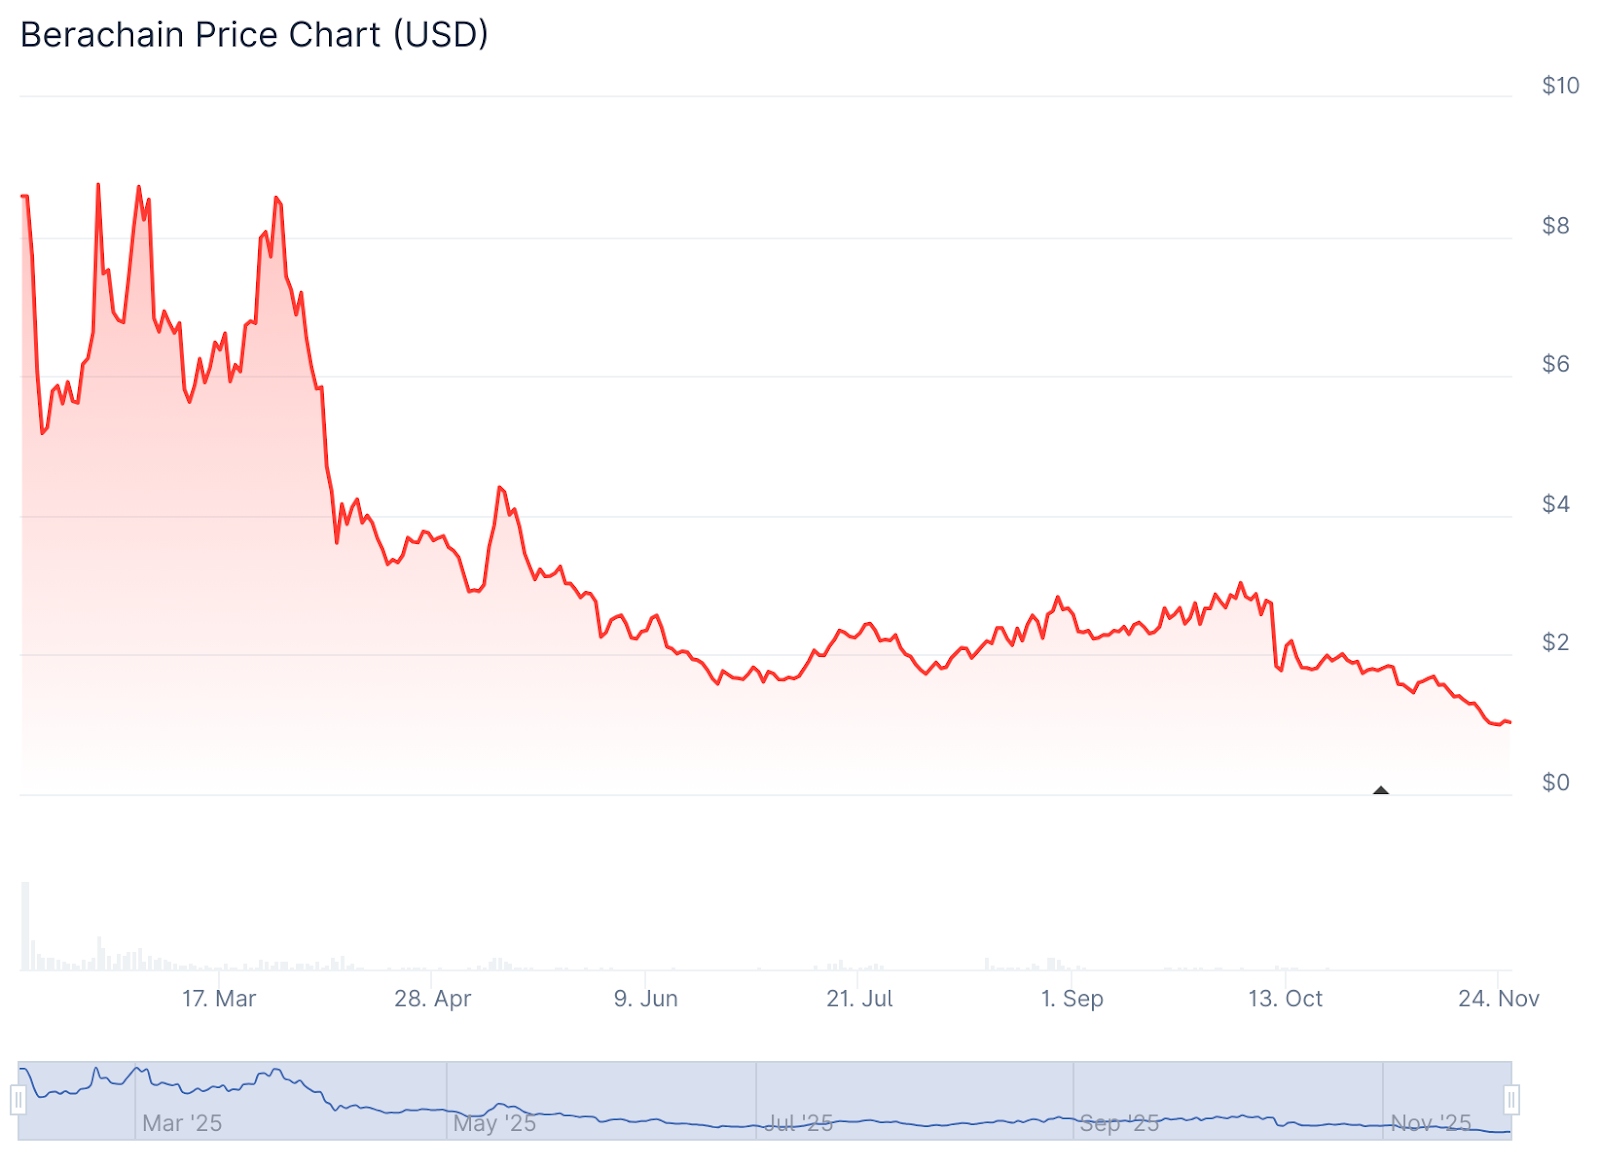Click the $6 price axis label

pyautogui.click(x=1556, y=364)
